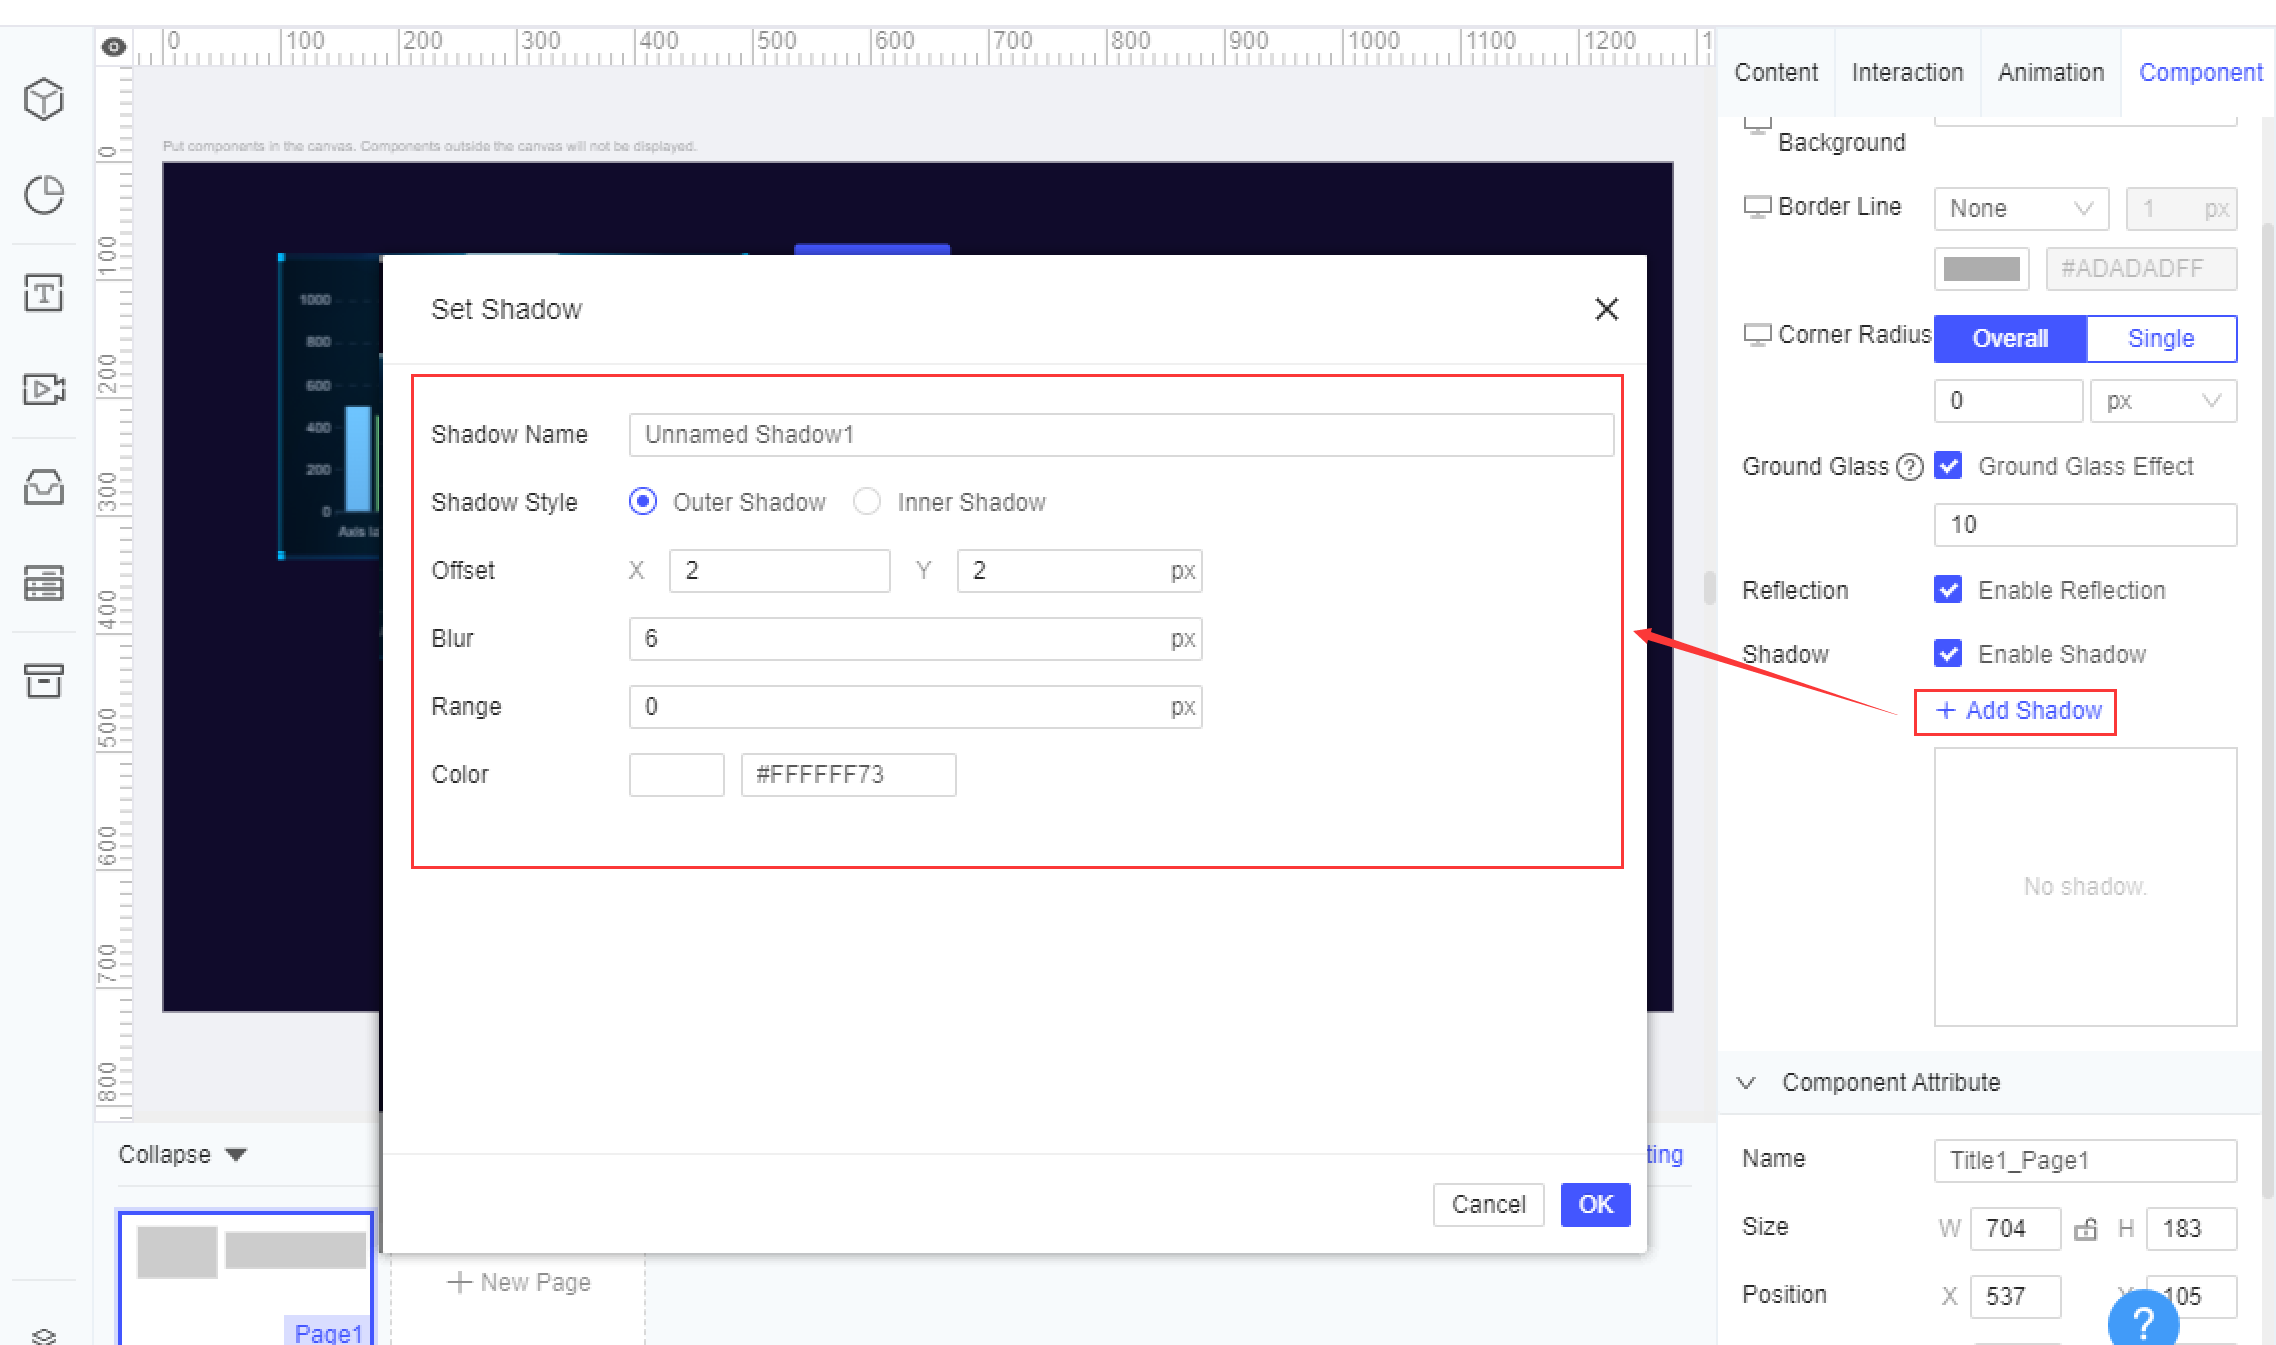The height and width of the screenshot is (1345, 2276).
Task: Open corner radius px unit dropdown
Action: click(x=2163, y=401)
